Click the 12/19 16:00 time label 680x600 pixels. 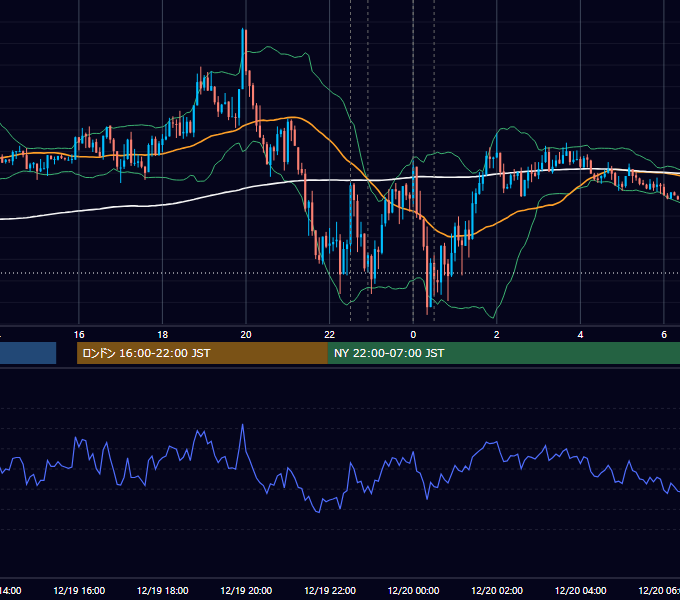79,590
